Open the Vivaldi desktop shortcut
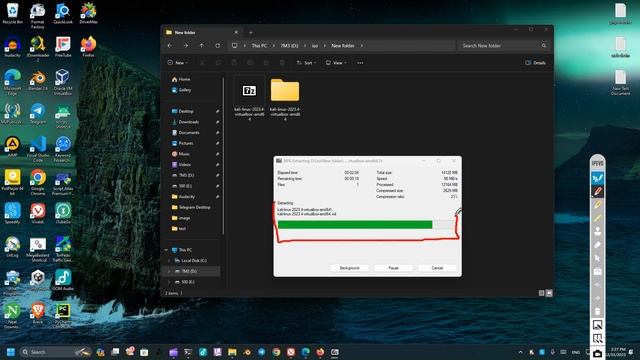Image resolution: width=640 pixels, height=360 pixels. (38, 214)
